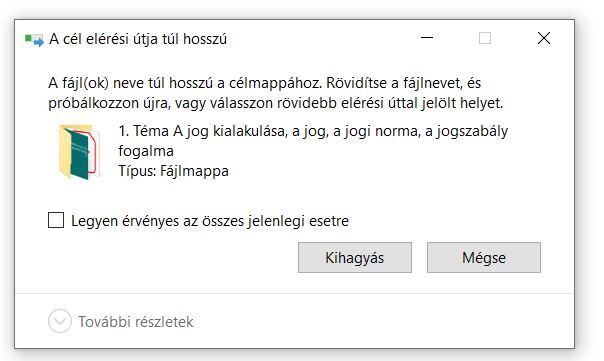Viewport: 604px width, 361px height.
Task: Select the folder name '1. Téma A jog kialakulása'
Action: pos(203,131)
